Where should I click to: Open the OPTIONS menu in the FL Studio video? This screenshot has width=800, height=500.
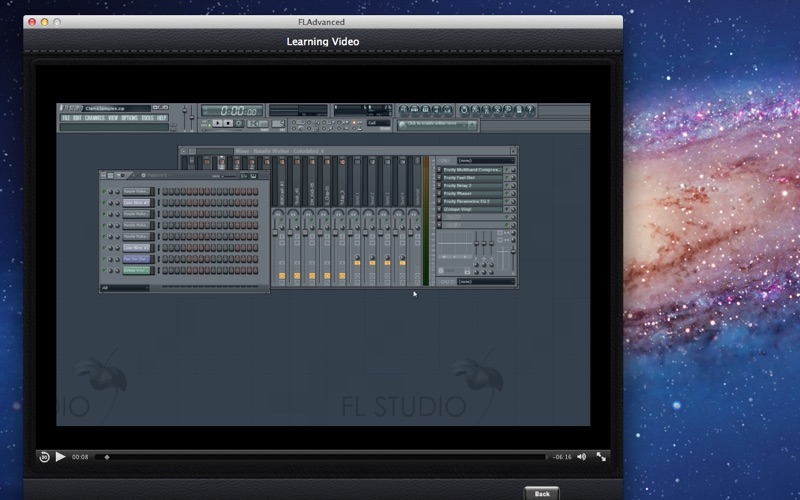[130, 118]
